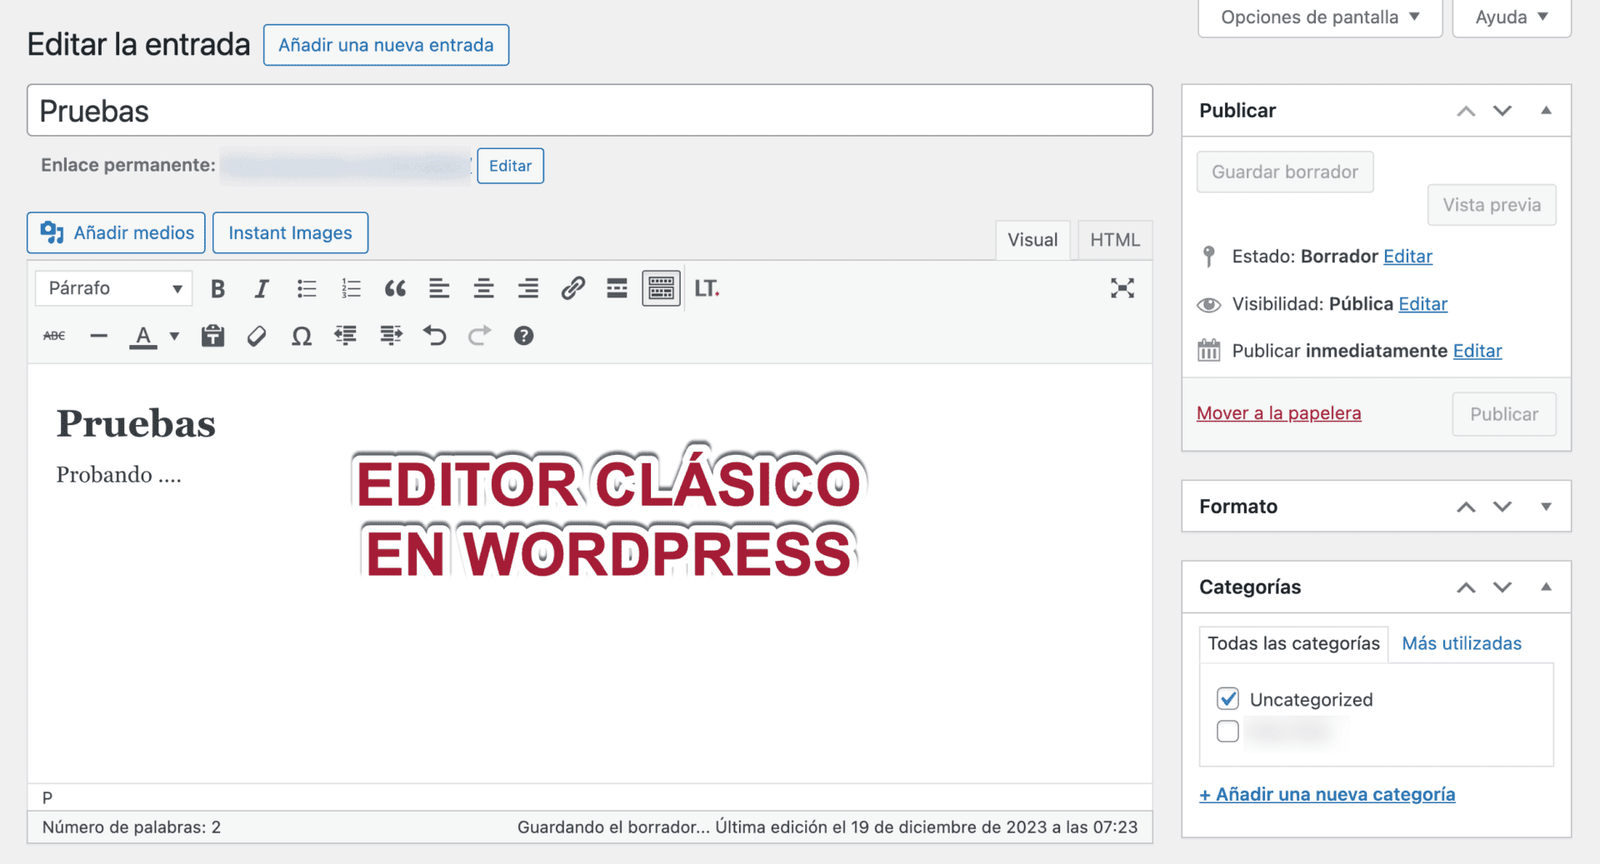Open the text color picker arrow
Screen dimensions: 1600x864
pyautogui.click(x=174, y=336)
